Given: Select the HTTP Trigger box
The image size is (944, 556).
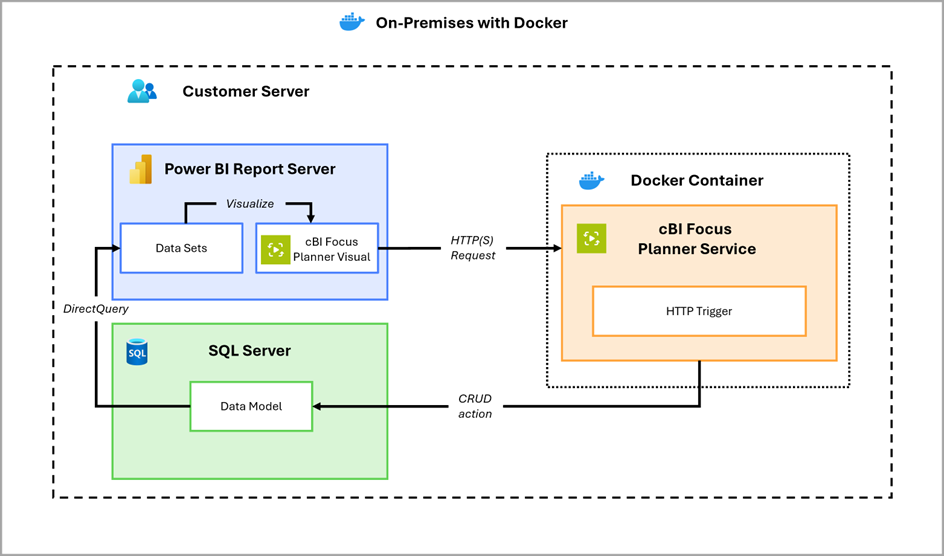Looking at the screenshot, I should point(699,311).
